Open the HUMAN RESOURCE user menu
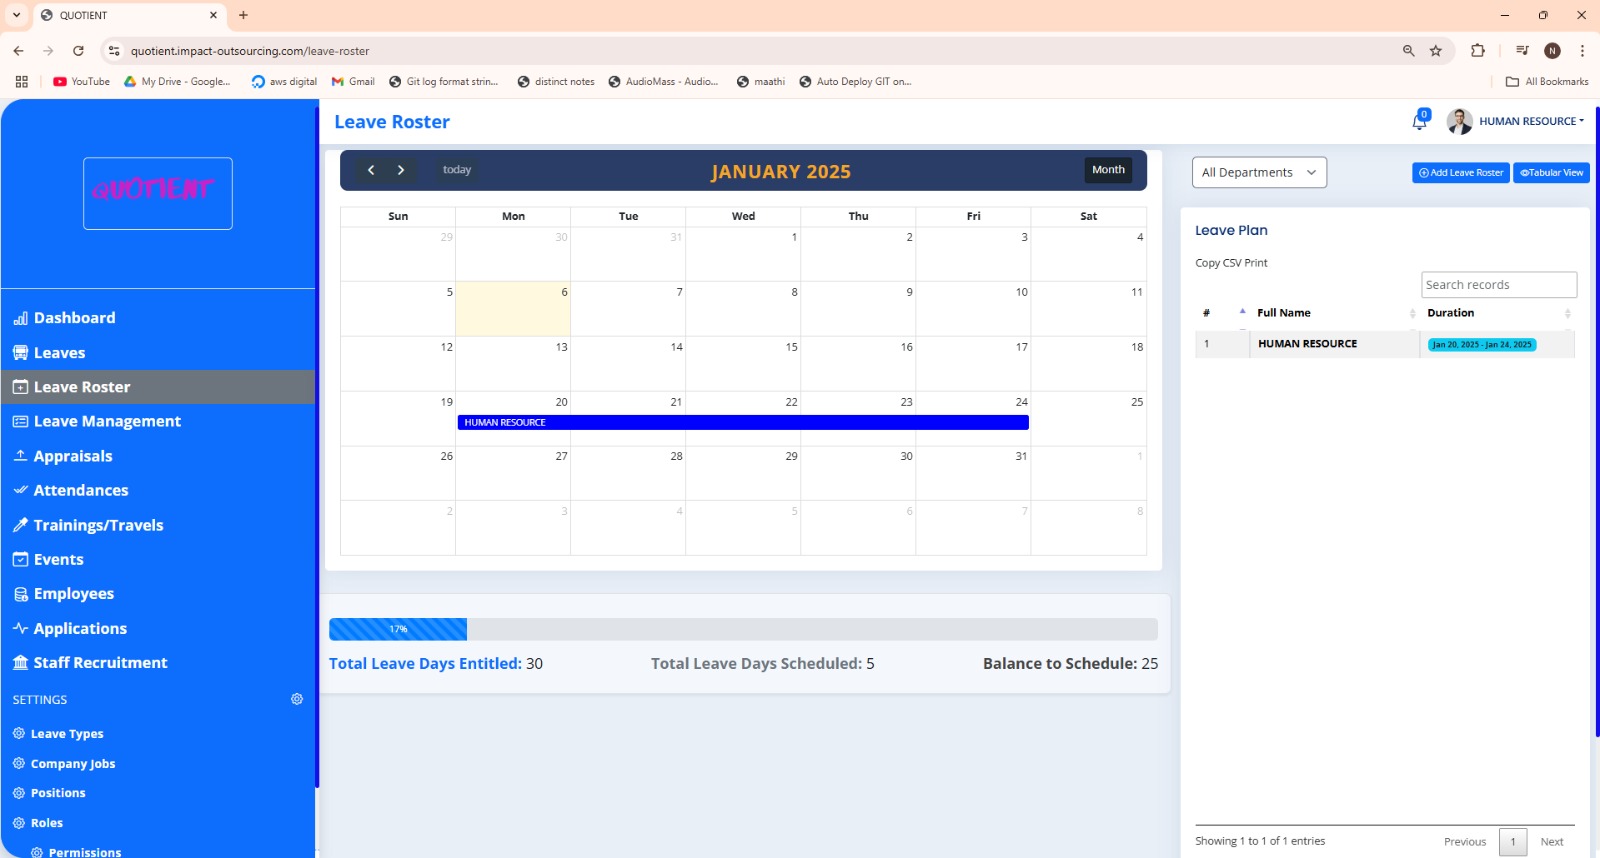This screenshot has height=858, width=1600. [x=1530, y=121]
